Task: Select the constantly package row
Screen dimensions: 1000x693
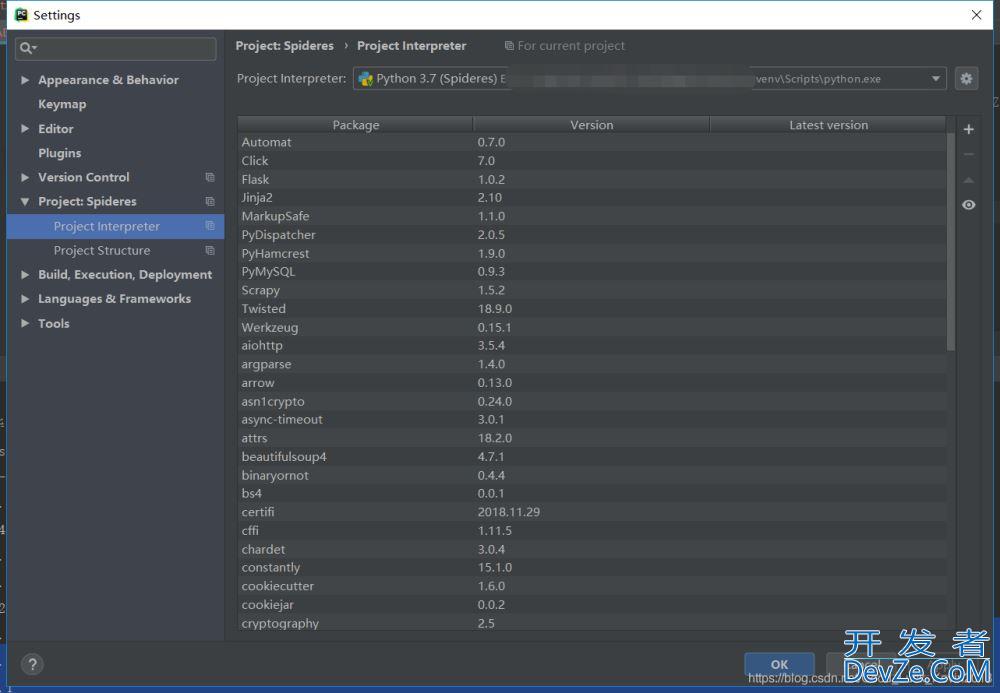Action: pyautogui.click(x=592, y=567)
